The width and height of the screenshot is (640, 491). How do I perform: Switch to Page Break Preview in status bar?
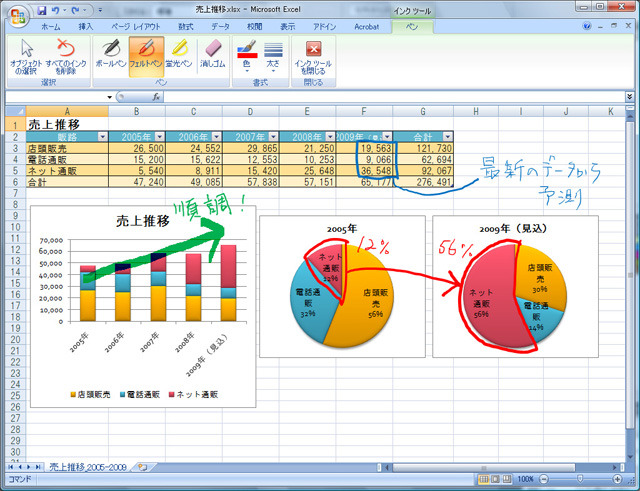507,479
